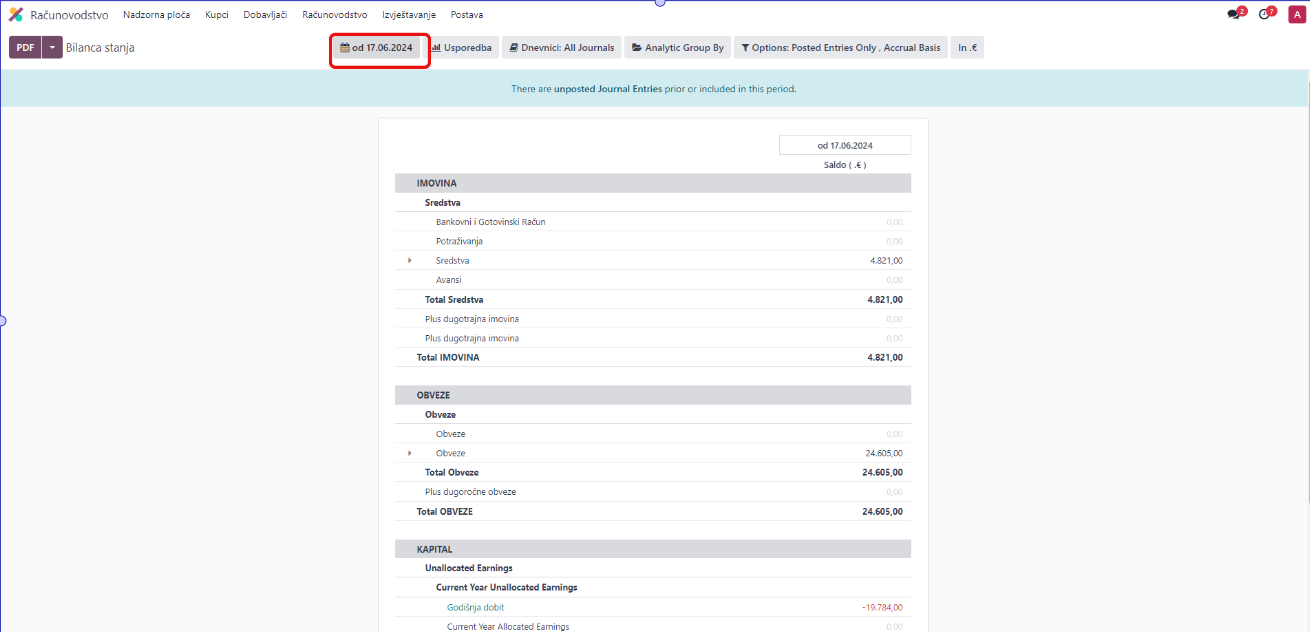The height and width of the screenshot is (632, 1310).
Task: Open Dnevnici: All Journals filter
Action: (561, 48)
